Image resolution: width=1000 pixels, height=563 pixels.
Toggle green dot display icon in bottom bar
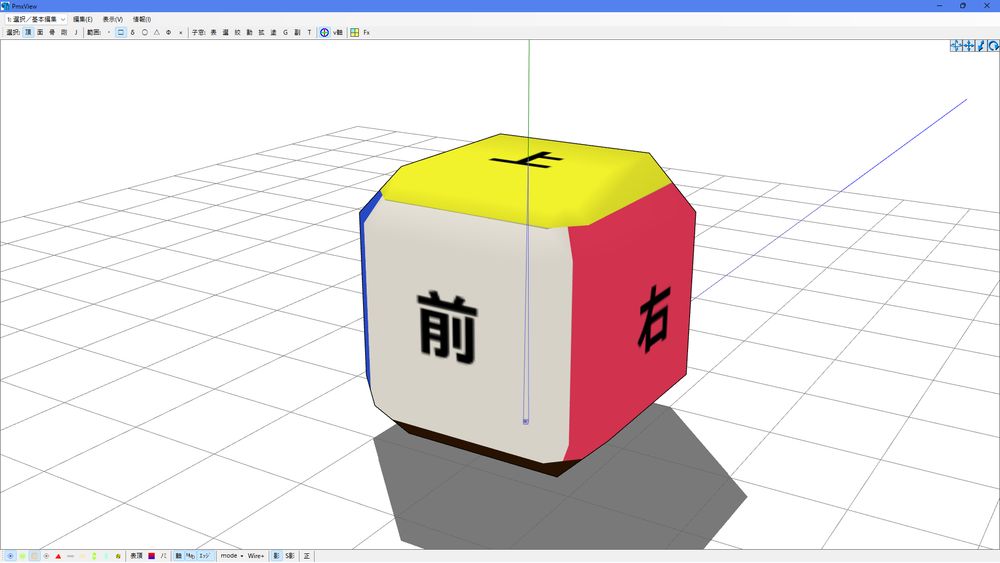[22, 556]
